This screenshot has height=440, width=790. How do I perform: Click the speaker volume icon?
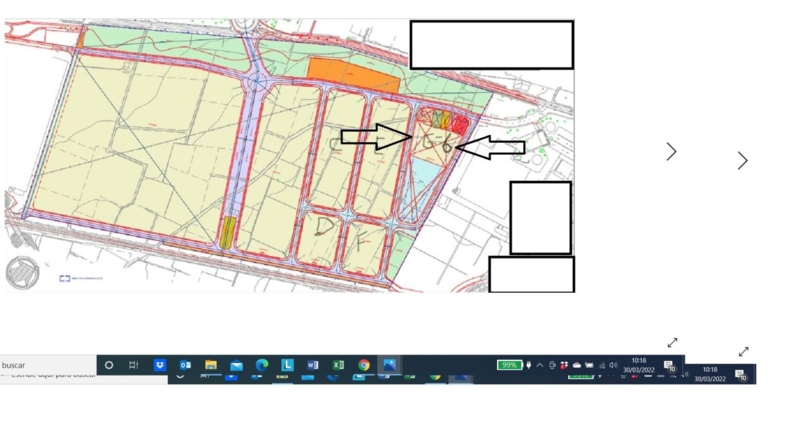click(613, 365)
